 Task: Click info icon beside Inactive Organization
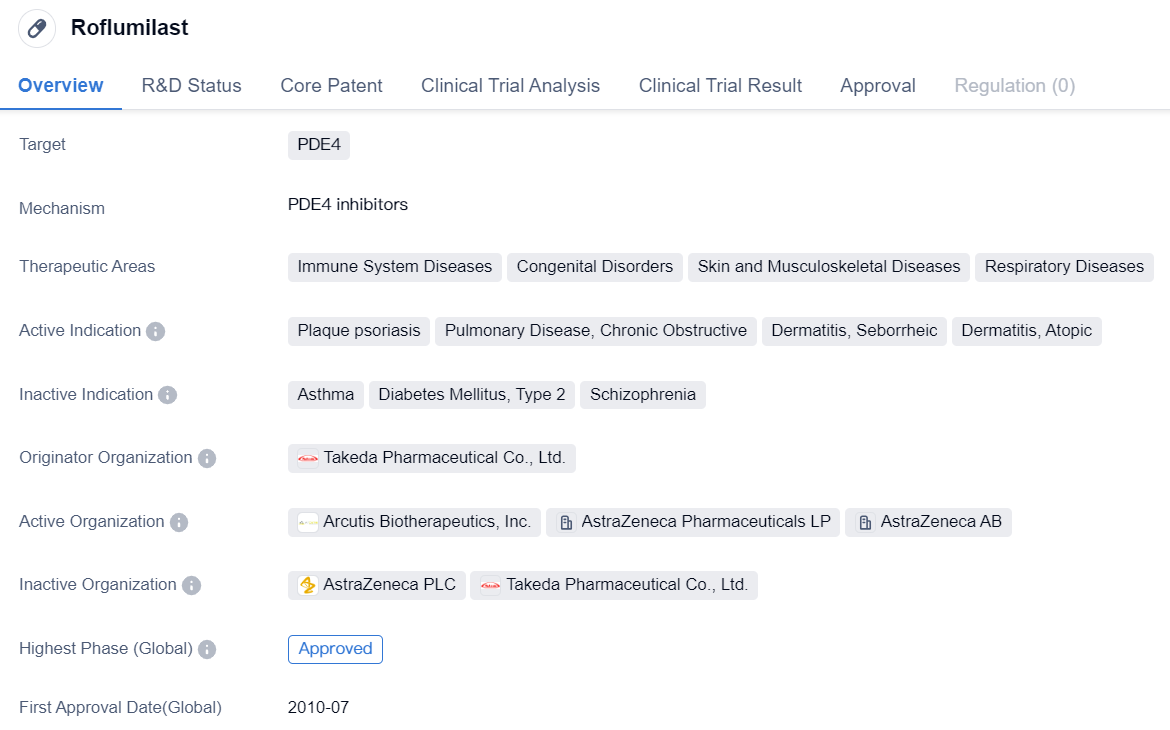click(191, 585)
